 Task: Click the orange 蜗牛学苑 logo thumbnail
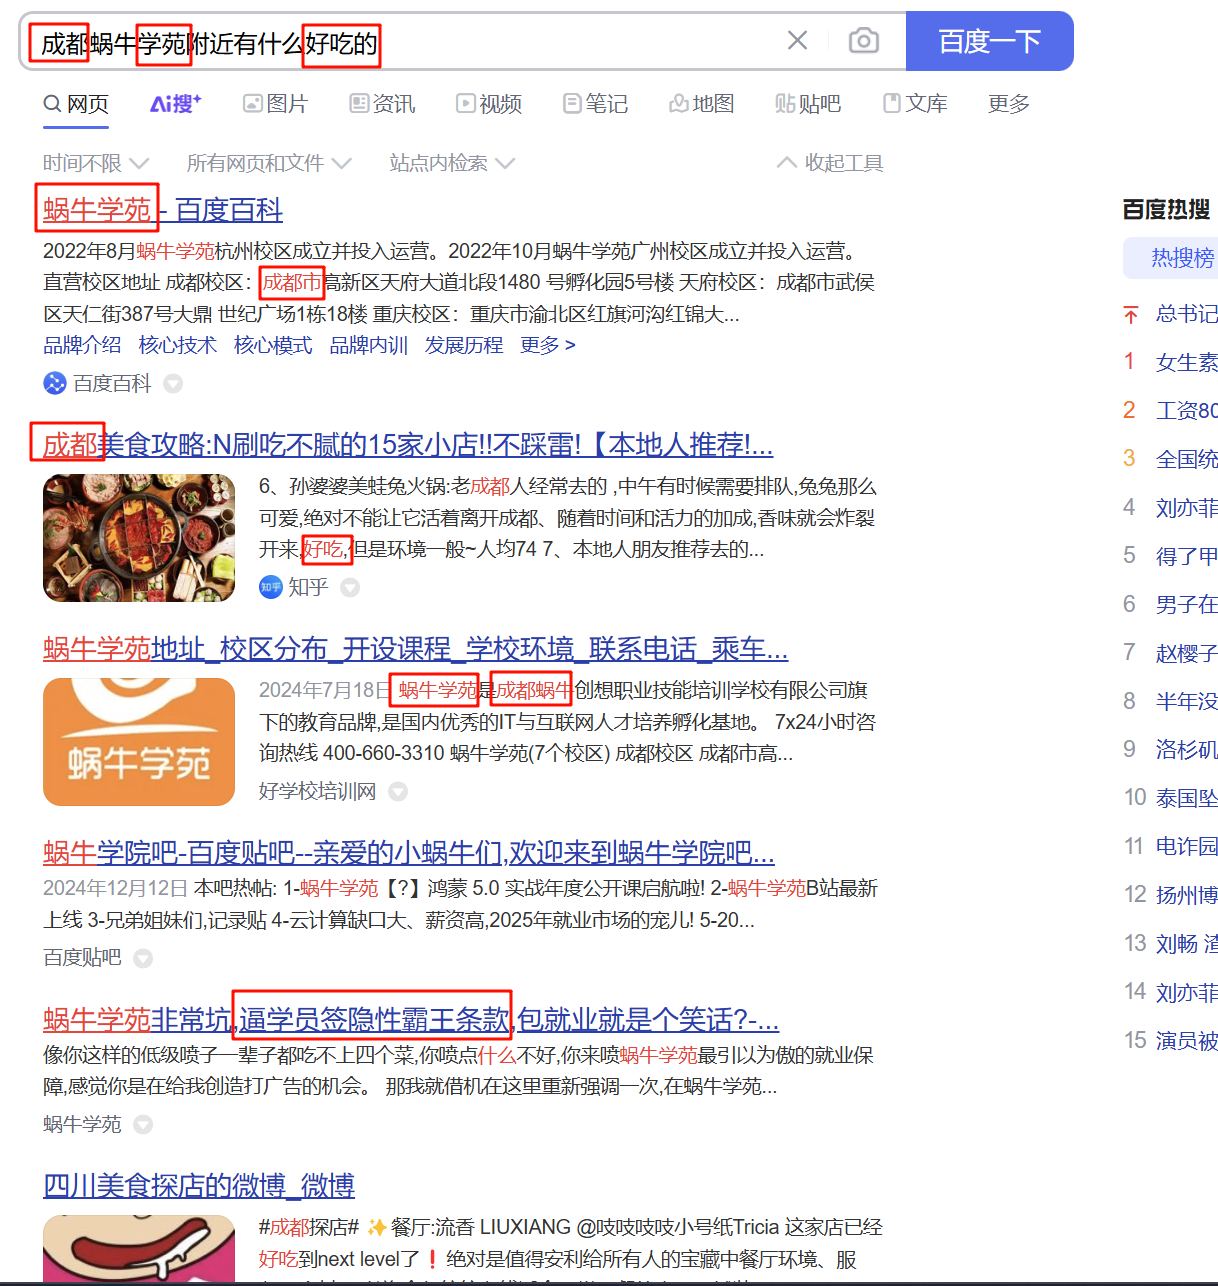coord(139,742)
